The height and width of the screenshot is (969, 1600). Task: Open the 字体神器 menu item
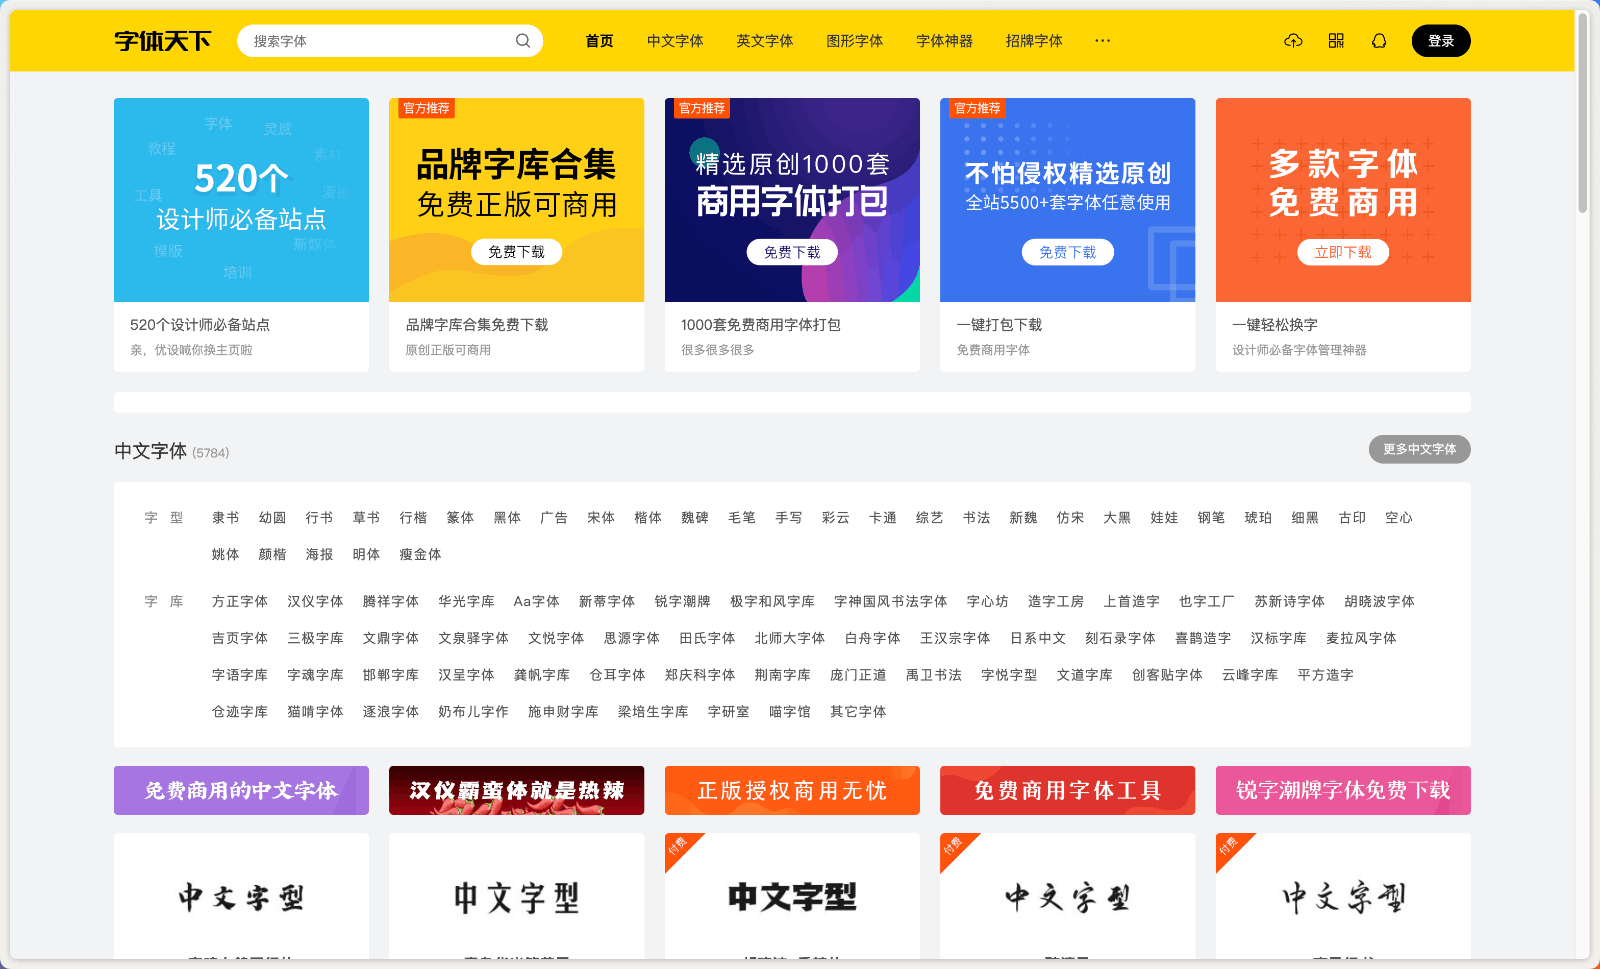943,41
